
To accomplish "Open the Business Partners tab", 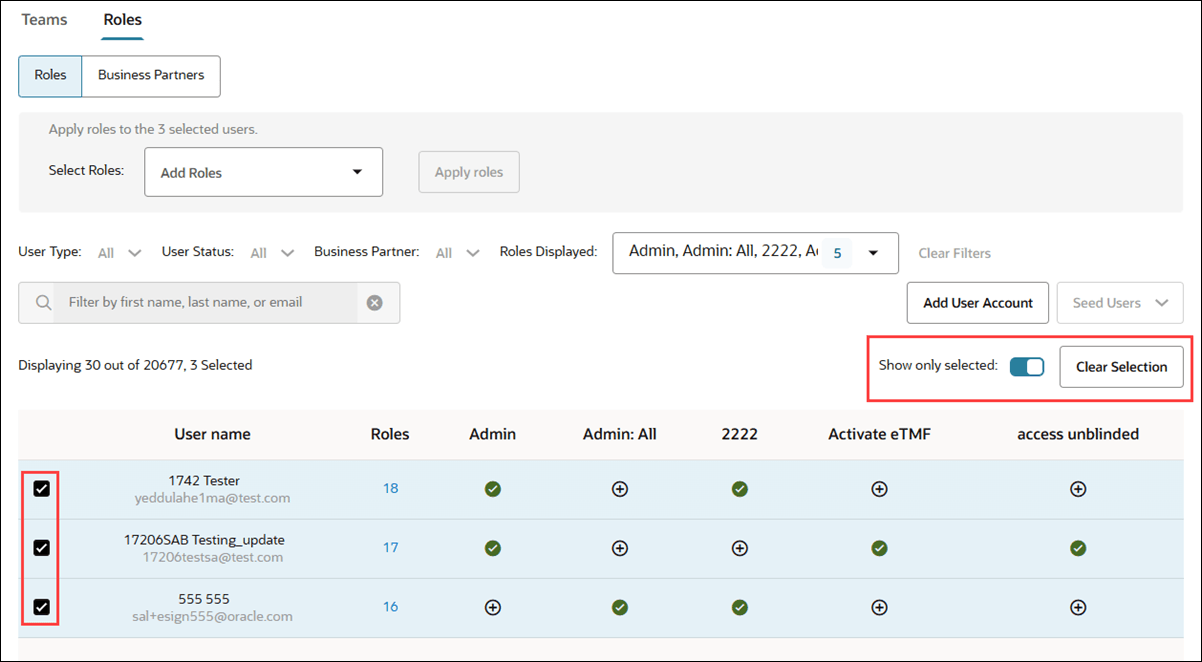I will [150, 75].
